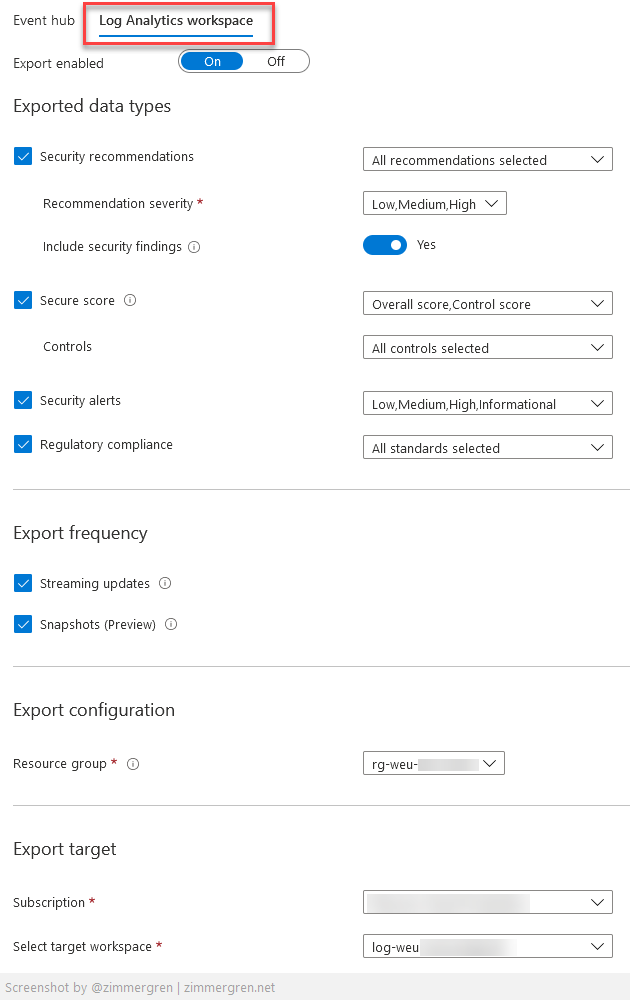Disable the Snapshots (Preview) checkbox
Image resolution: width=630 pixels, height=1000 pixels.
22,624
